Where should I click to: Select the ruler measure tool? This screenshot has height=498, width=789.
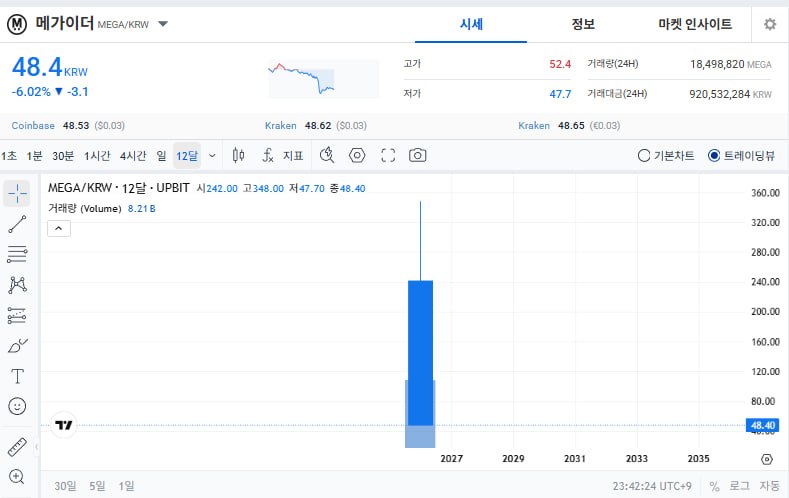[x=17, y=447]
